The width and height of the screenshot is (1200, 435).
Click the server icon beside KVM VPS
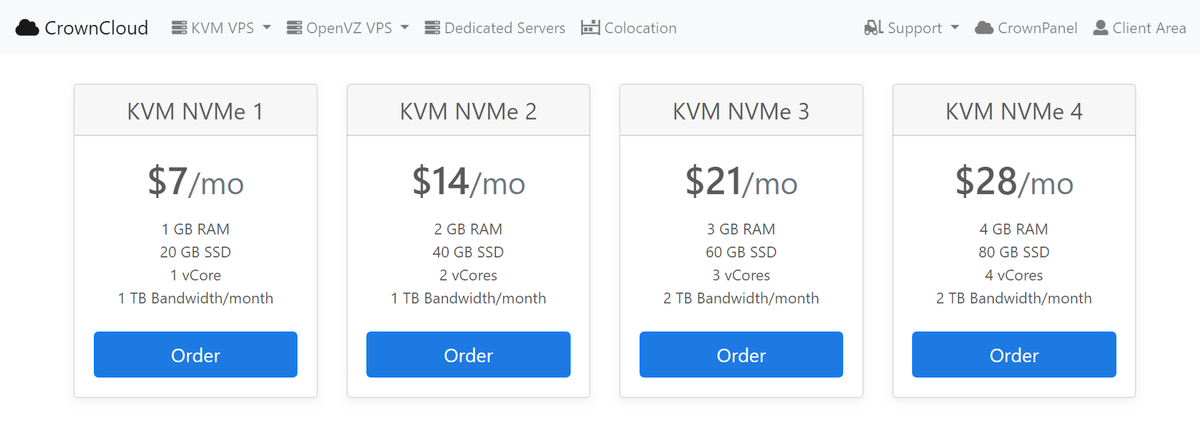click(180, 28)
